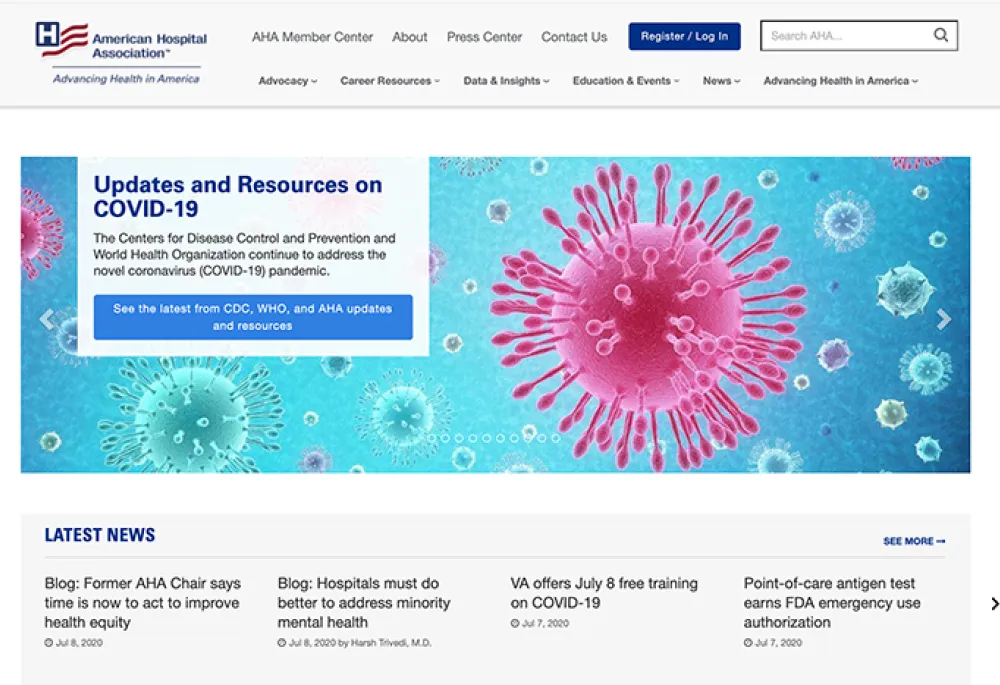Advance to next carousel slide arrow

tap(944, 318)
